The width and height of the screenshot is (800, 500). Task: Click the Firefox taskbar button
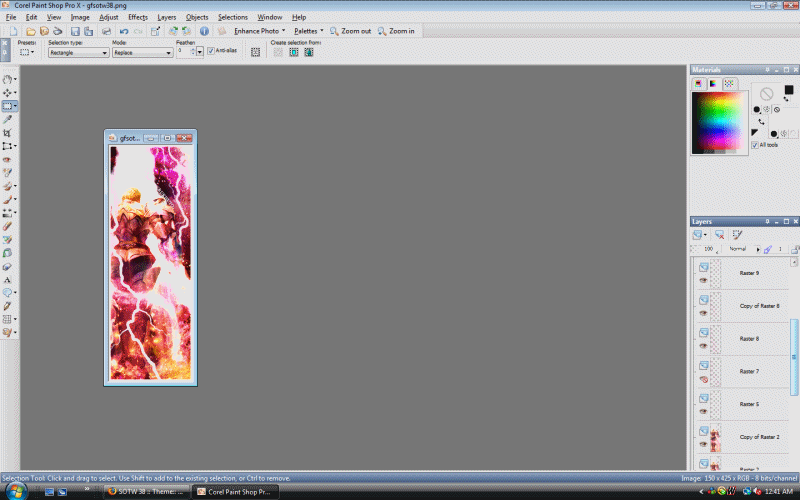(x=146, y=492)
